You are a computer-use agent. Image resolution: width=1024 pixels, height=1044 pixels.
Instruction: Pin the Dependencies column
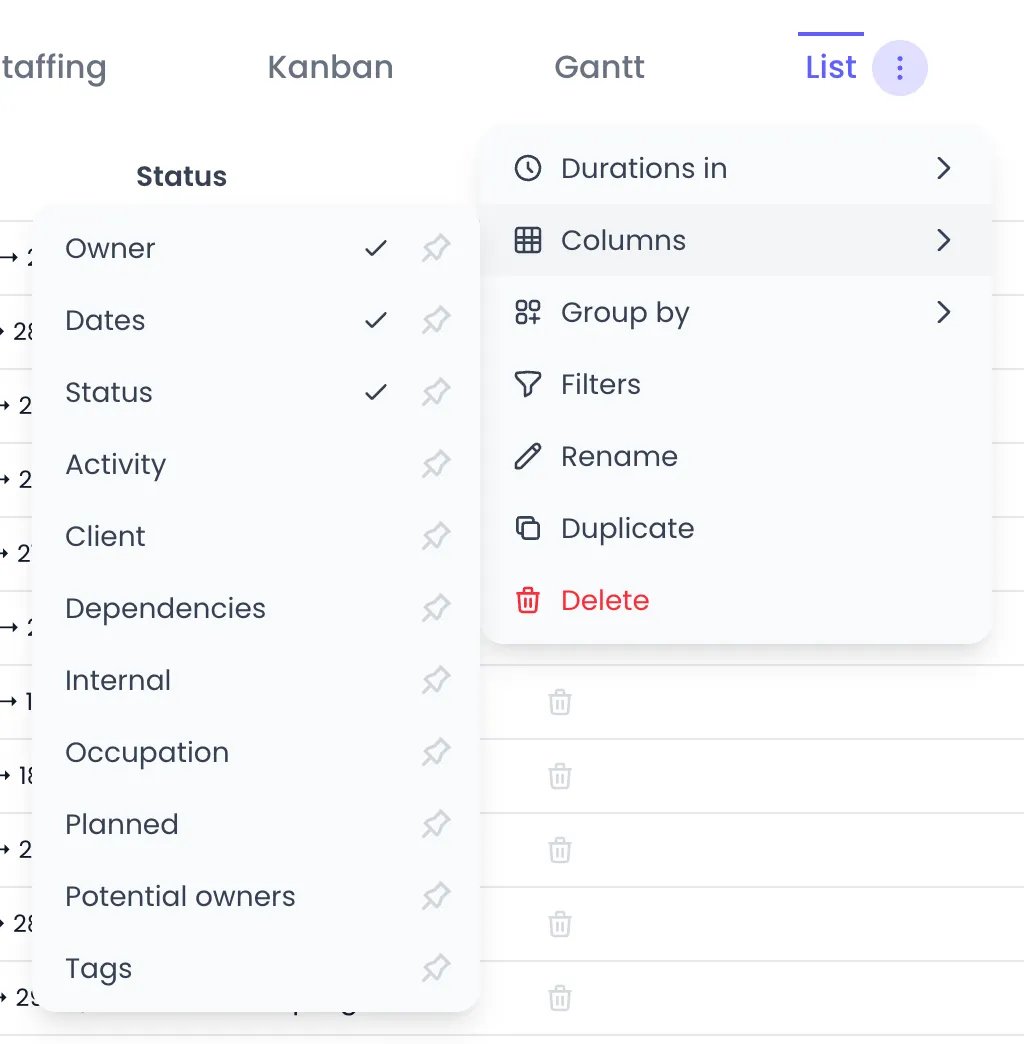click(436, 608)
